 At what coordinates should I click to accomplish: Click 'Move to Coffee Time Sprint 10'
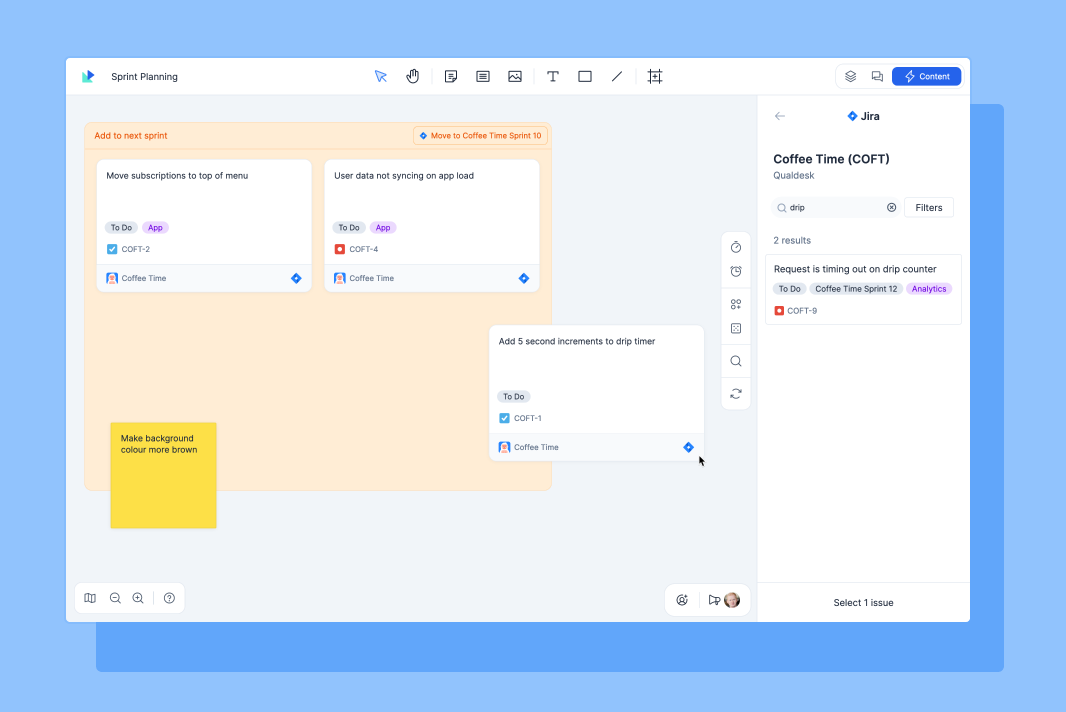coord(480,135)
